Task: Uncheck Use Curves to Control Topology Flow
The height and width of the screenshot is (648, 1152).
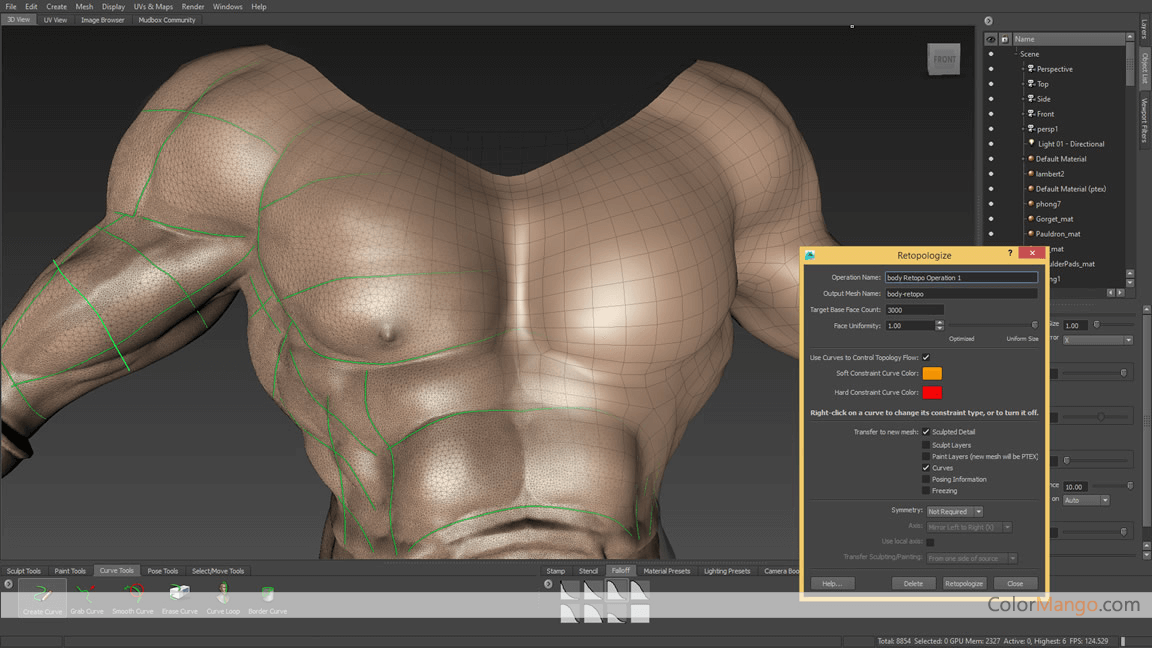Action: [x=926, y=356]
